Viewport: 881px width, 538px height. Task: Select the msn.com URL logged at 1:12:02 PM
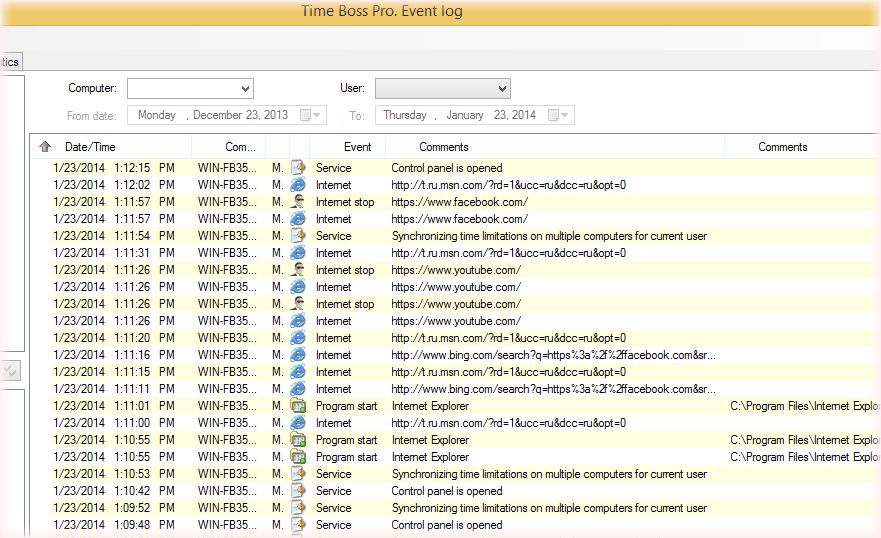click(x=508, y=185)
